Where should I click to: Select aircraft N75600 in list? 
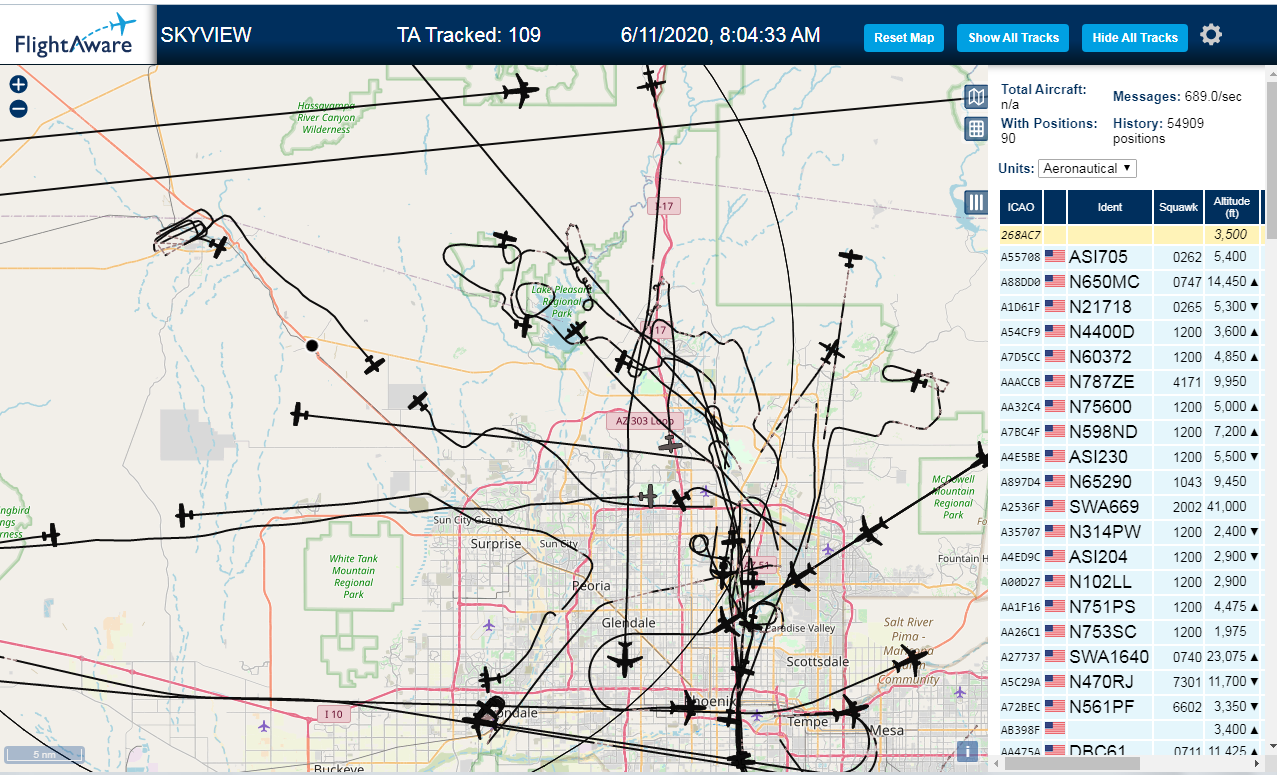coord(1132,407)
